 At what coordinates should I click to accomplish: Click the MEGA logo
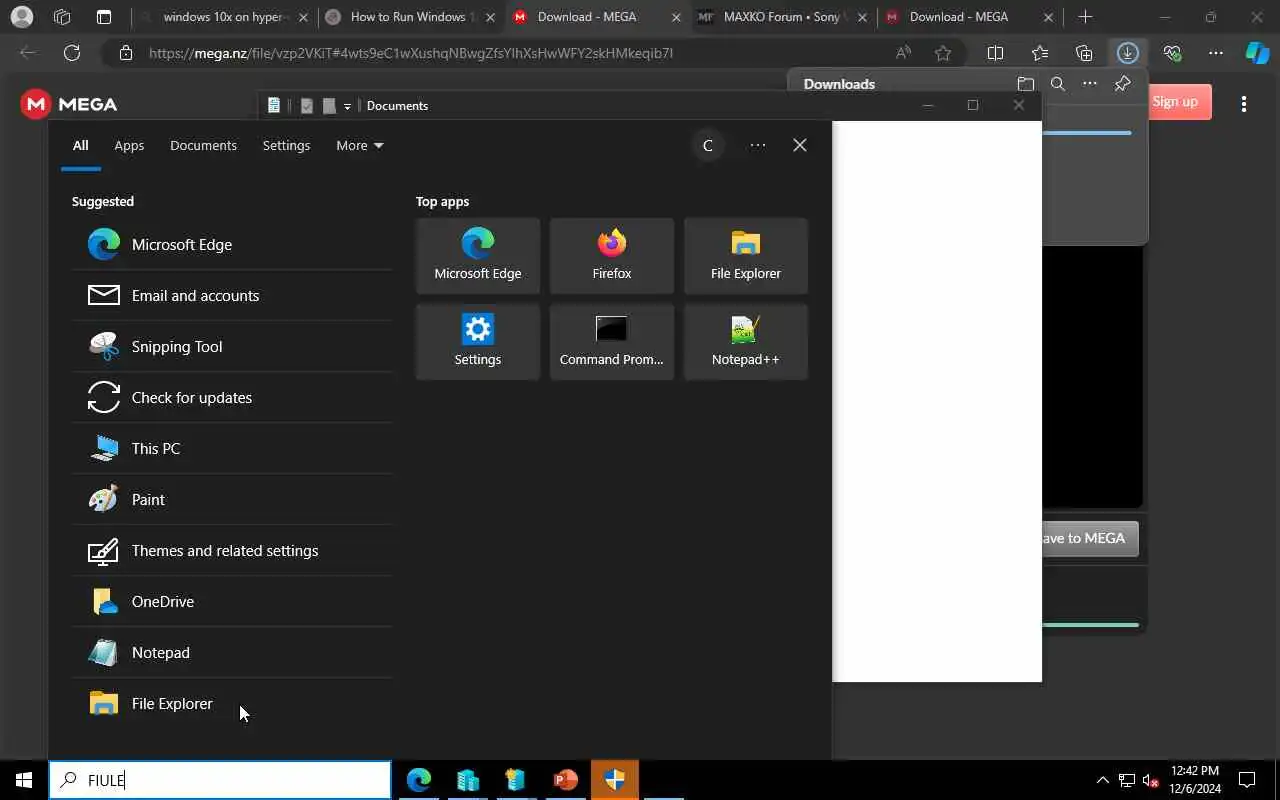click(69, 104)
